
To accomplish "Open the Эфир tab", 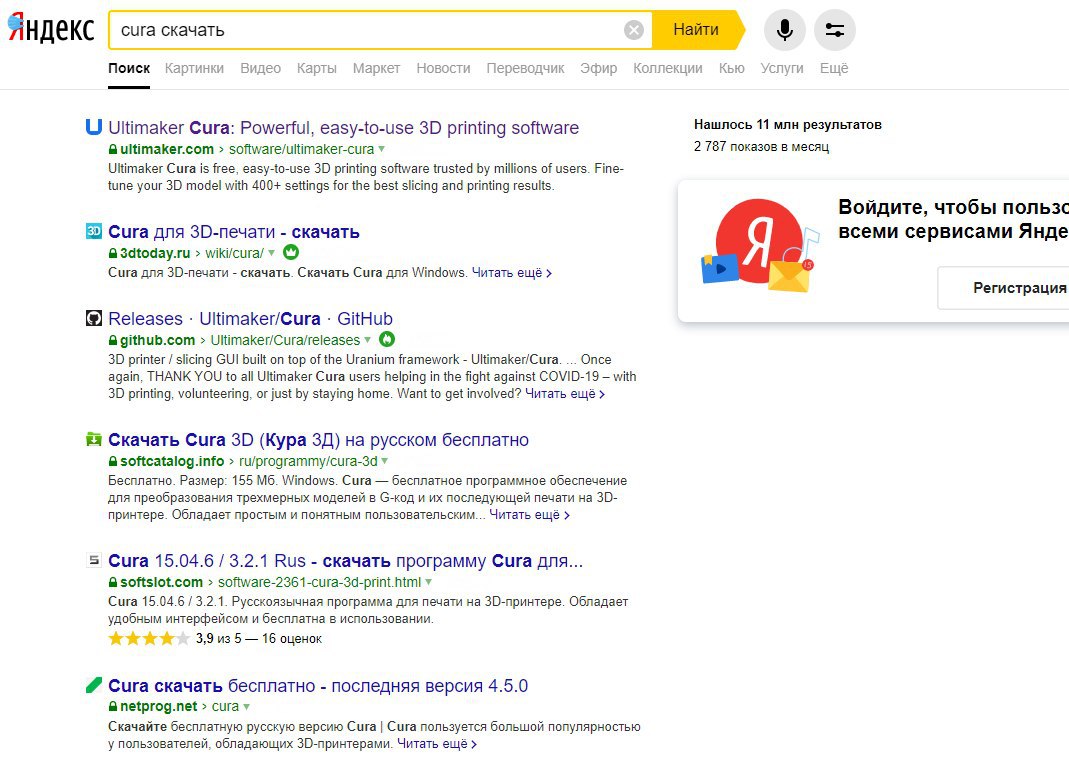I will point(599,68).
